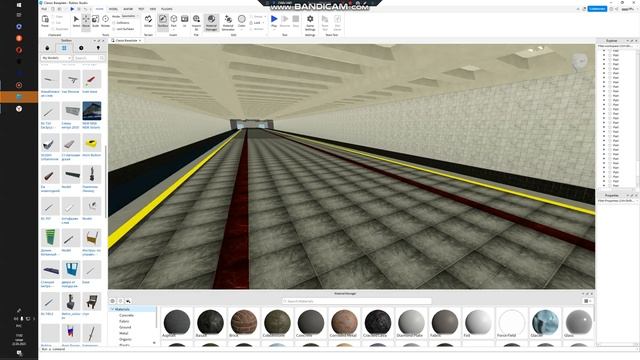The image size is (640, 360).
Task: Open the Terrain Editor
Action: [148, 21]
